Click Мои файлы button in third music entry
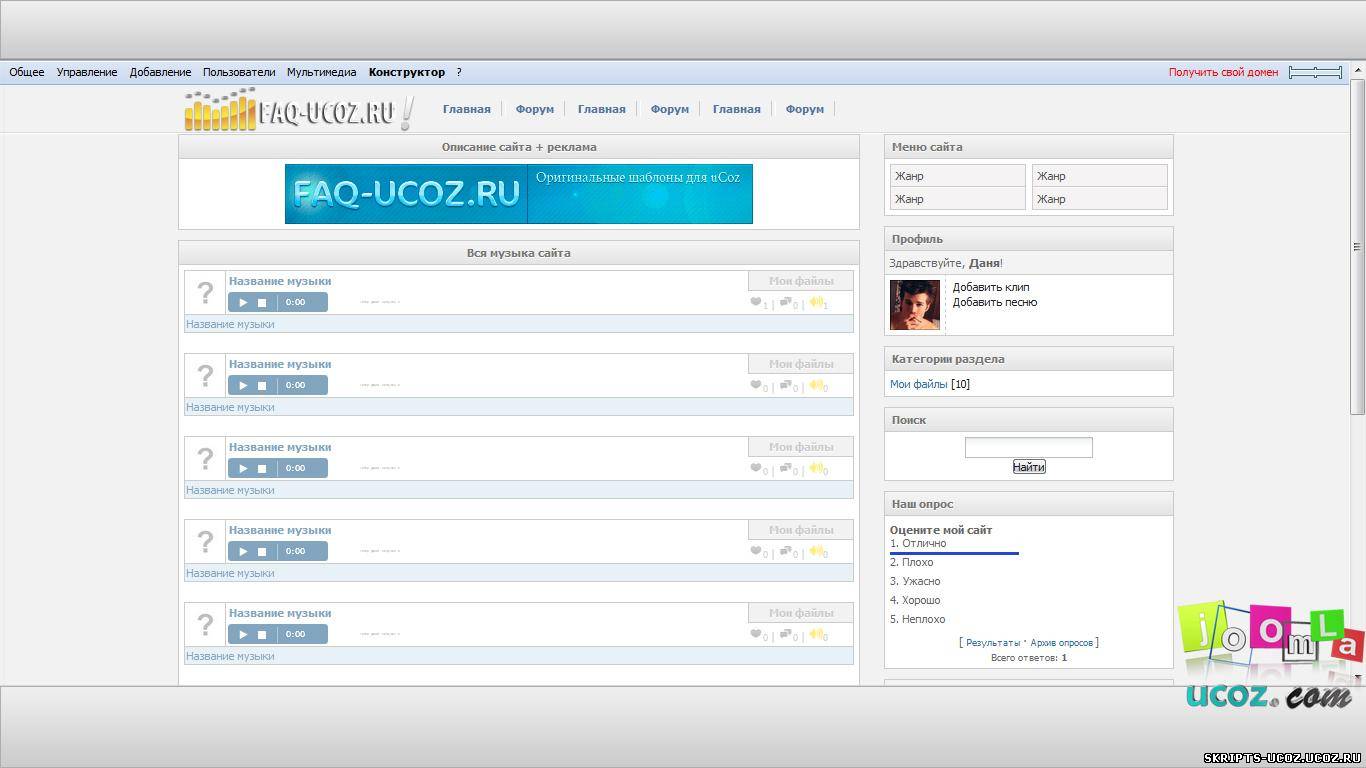The image size is (1366, 768). 801,447
